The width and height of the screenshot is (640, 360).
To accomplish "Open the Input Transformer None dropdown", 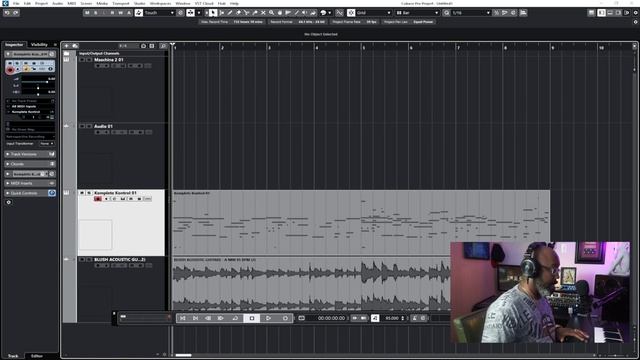I will point(47,144).
